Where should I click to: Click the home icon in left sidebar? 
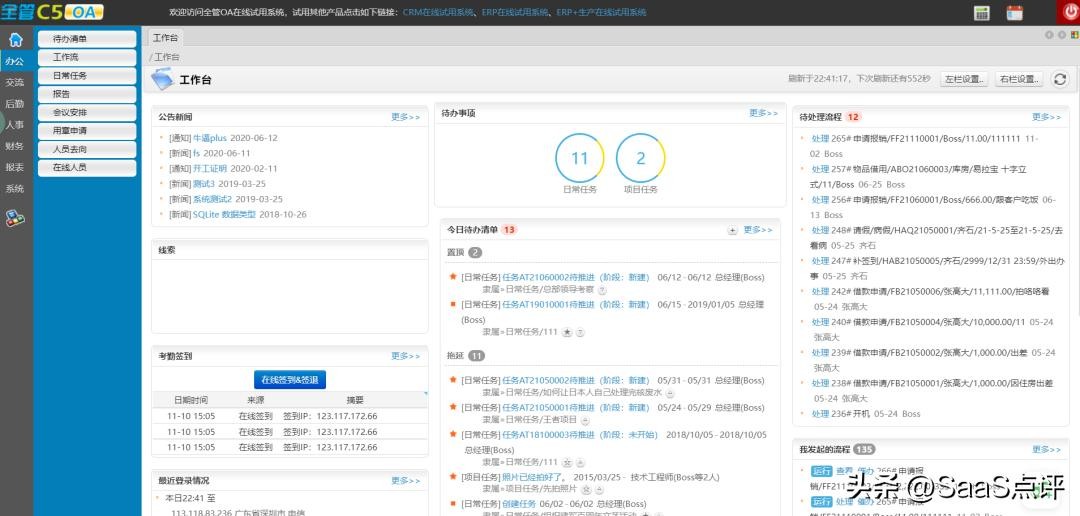(x=15, y=40)
